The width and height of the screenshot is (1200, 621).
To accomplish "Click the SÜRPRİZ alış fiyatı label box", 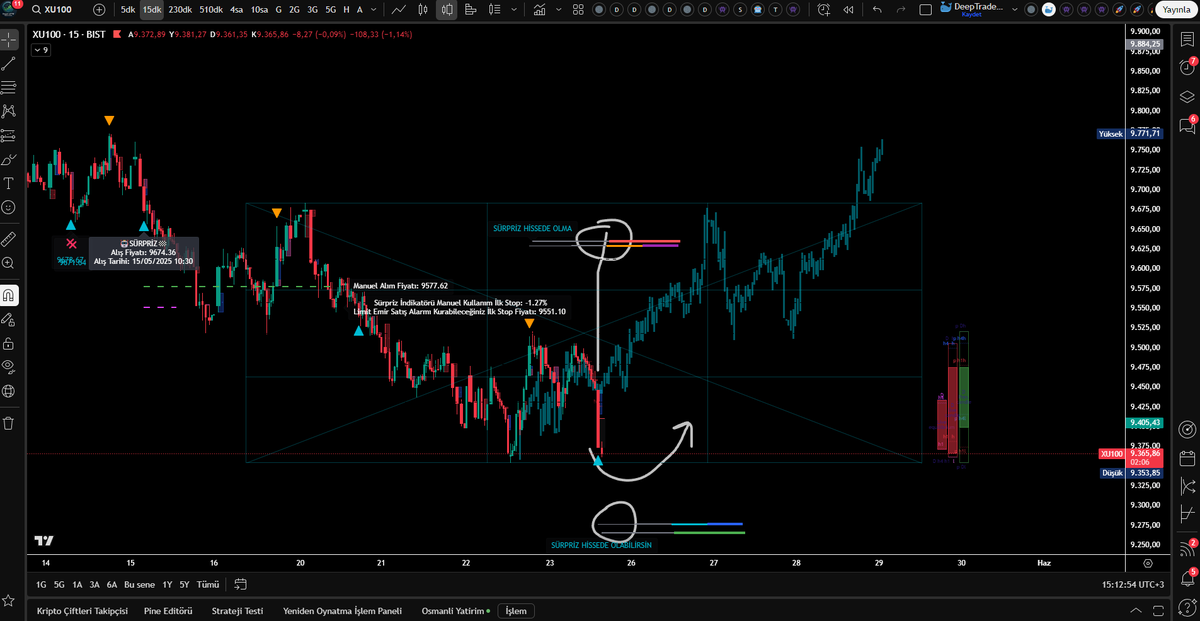I will coord(143,252).
